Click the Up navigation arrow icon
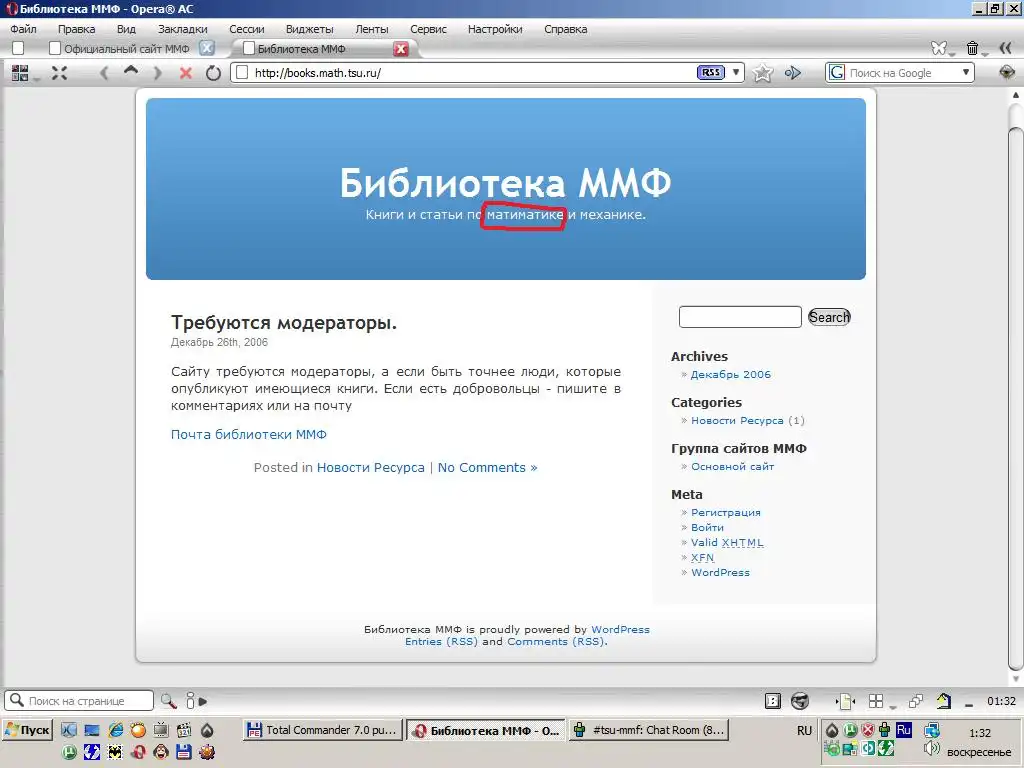 point(131,72)
